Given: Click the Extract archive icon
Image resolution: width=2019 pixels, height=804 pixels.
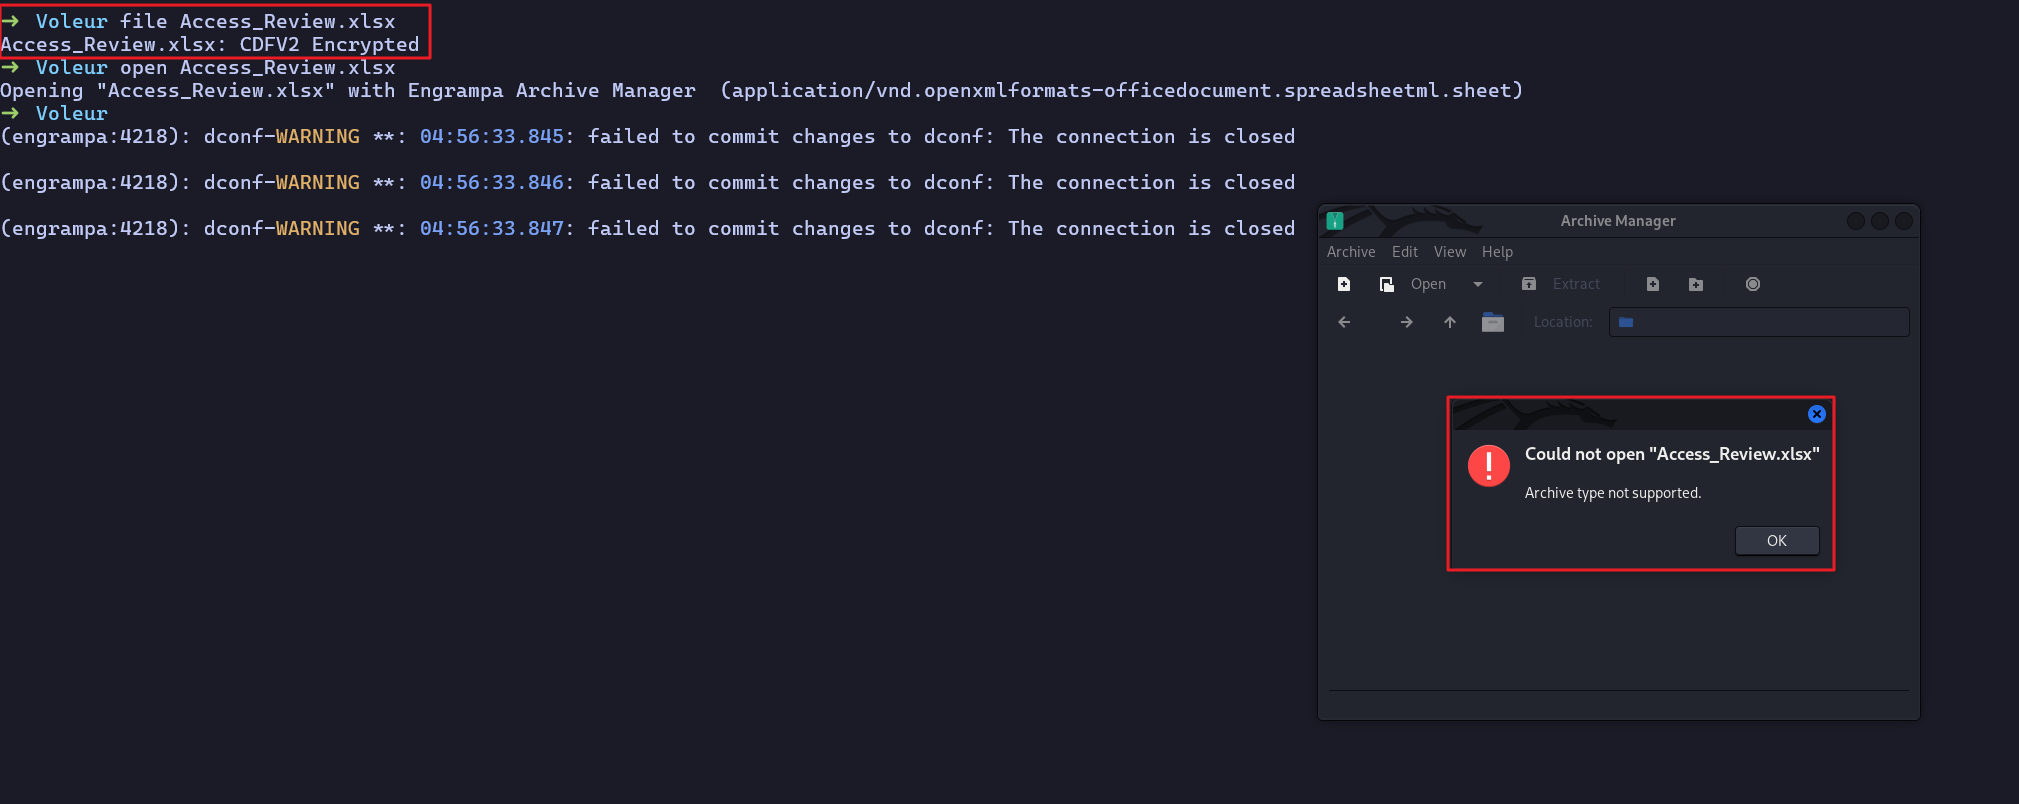Looking at the screenshot, I should point(1529,285).
